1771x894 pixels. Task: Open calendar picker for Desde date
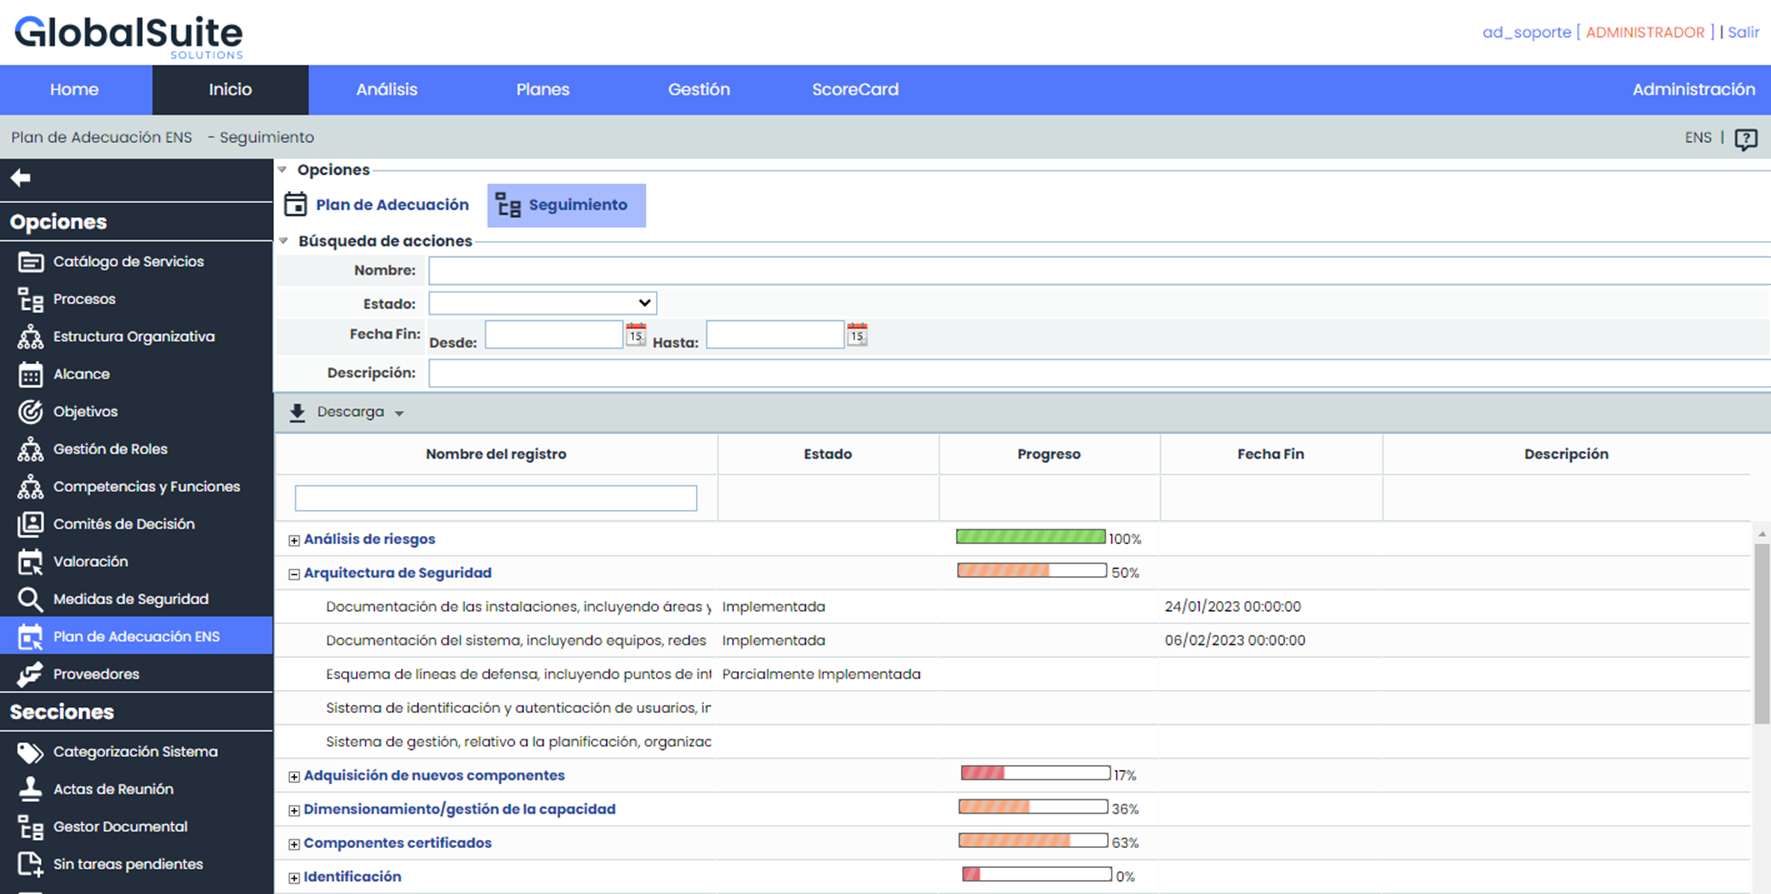coord(636,334)
